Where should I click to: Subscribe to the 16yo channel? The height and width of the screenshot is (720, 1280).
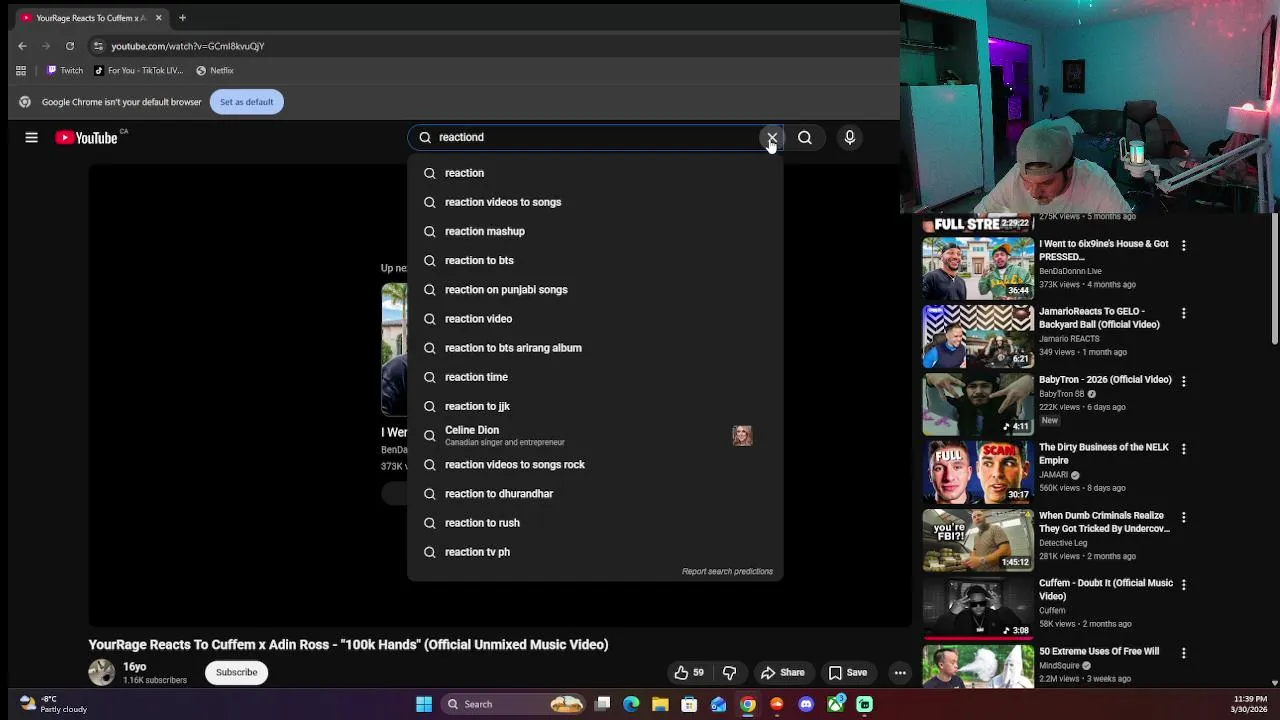237,672
